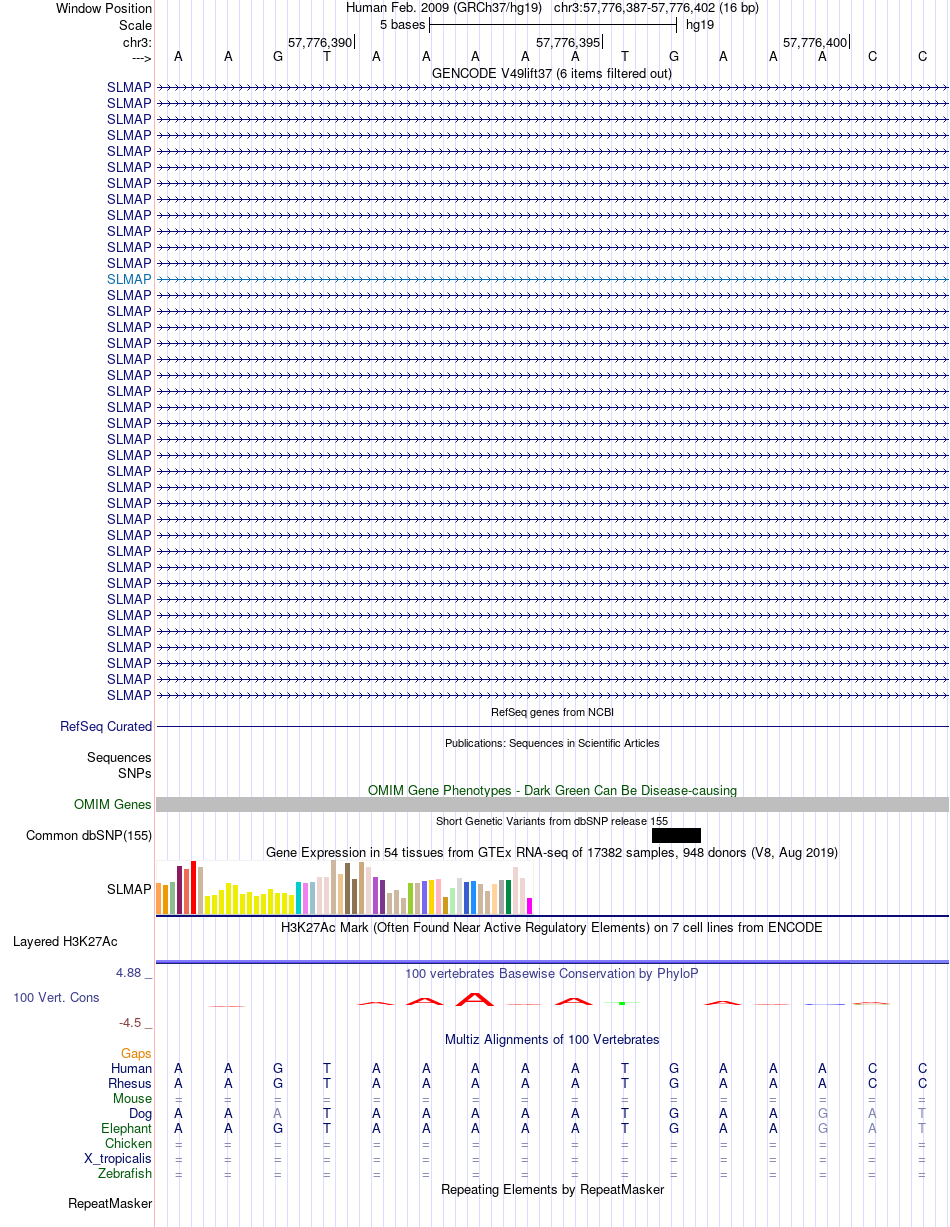950x1227 pixels.
Task: Select the Elephant alignment row label
Action: coord(126,1129)
